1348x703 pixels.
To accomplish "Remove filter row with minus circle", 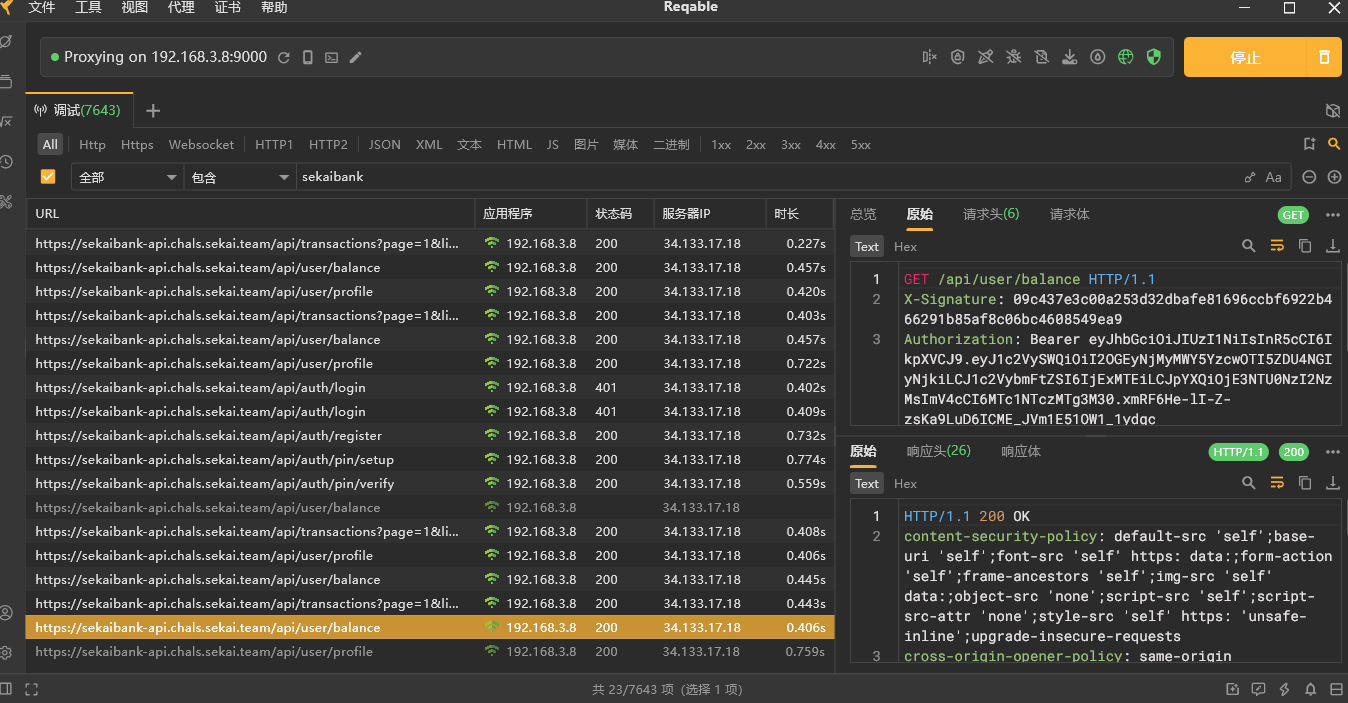I will (x=1310, y=177).
